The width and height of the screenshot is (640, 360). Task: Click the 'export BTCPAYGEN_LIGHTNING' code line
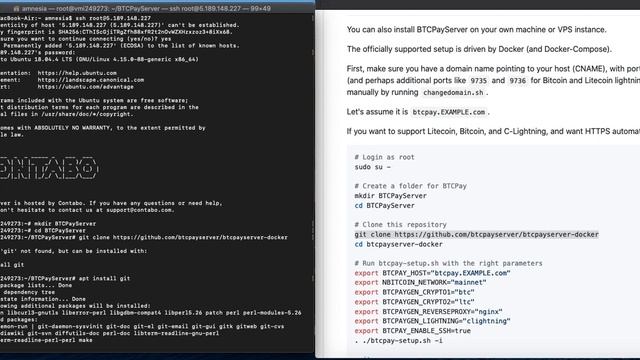433,321
